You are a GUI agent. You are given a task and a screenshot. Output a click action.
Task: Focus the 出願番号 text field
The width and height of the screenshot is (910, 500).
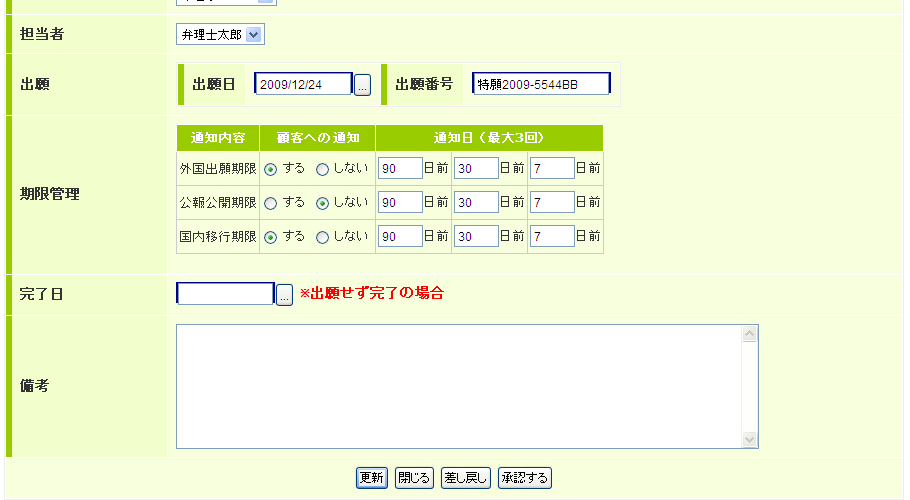[541, 84]
